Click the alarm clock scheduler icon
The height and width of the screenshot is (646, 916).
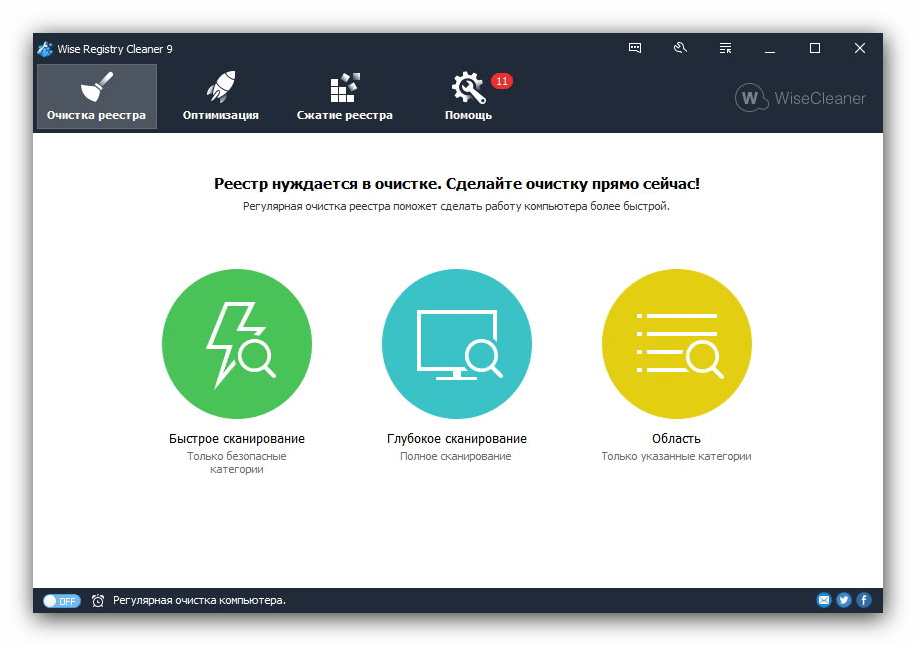[x=97, y=600]
